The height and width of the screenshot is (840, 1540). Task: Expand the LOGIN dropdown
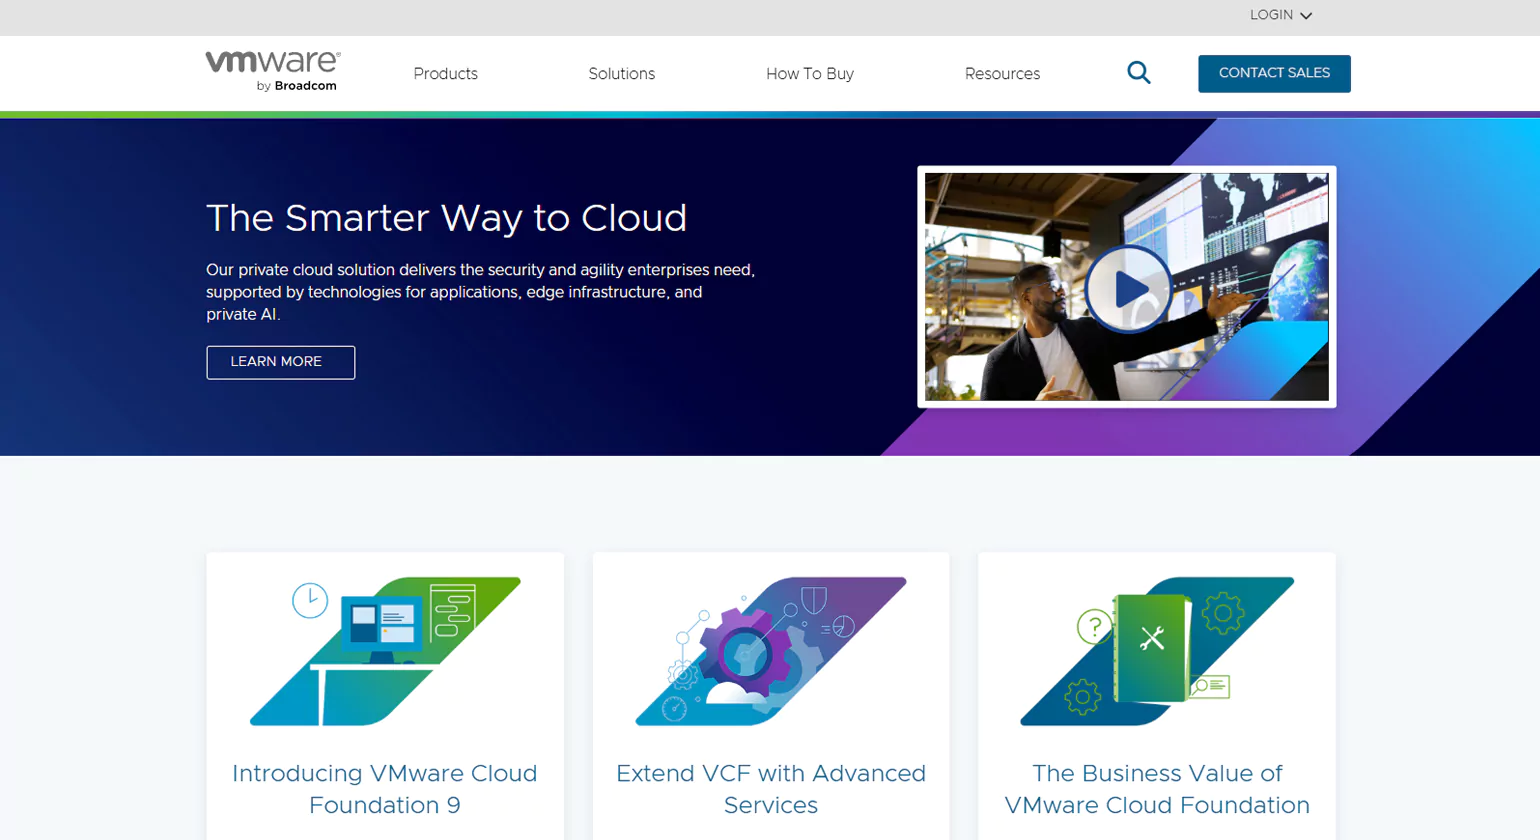click(1280, 15)
